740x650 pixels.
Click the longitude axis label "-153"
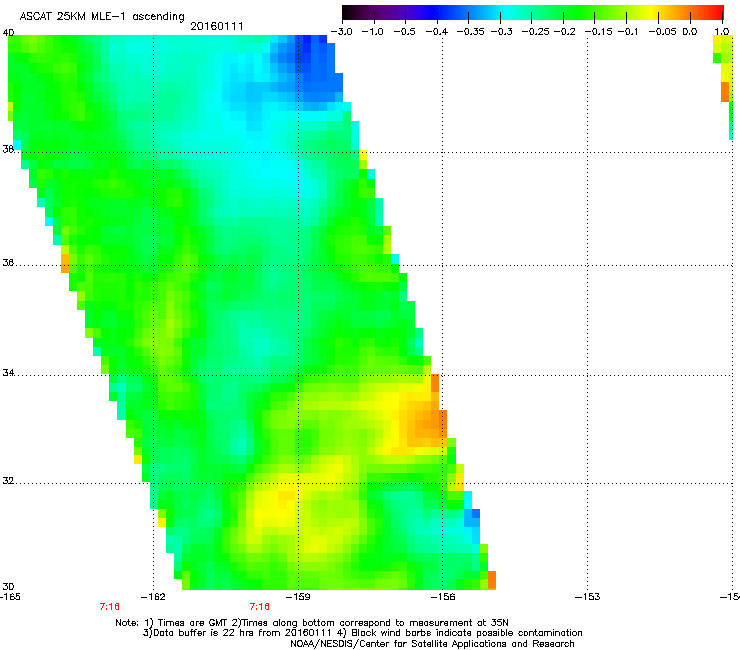tap(588, 597)
